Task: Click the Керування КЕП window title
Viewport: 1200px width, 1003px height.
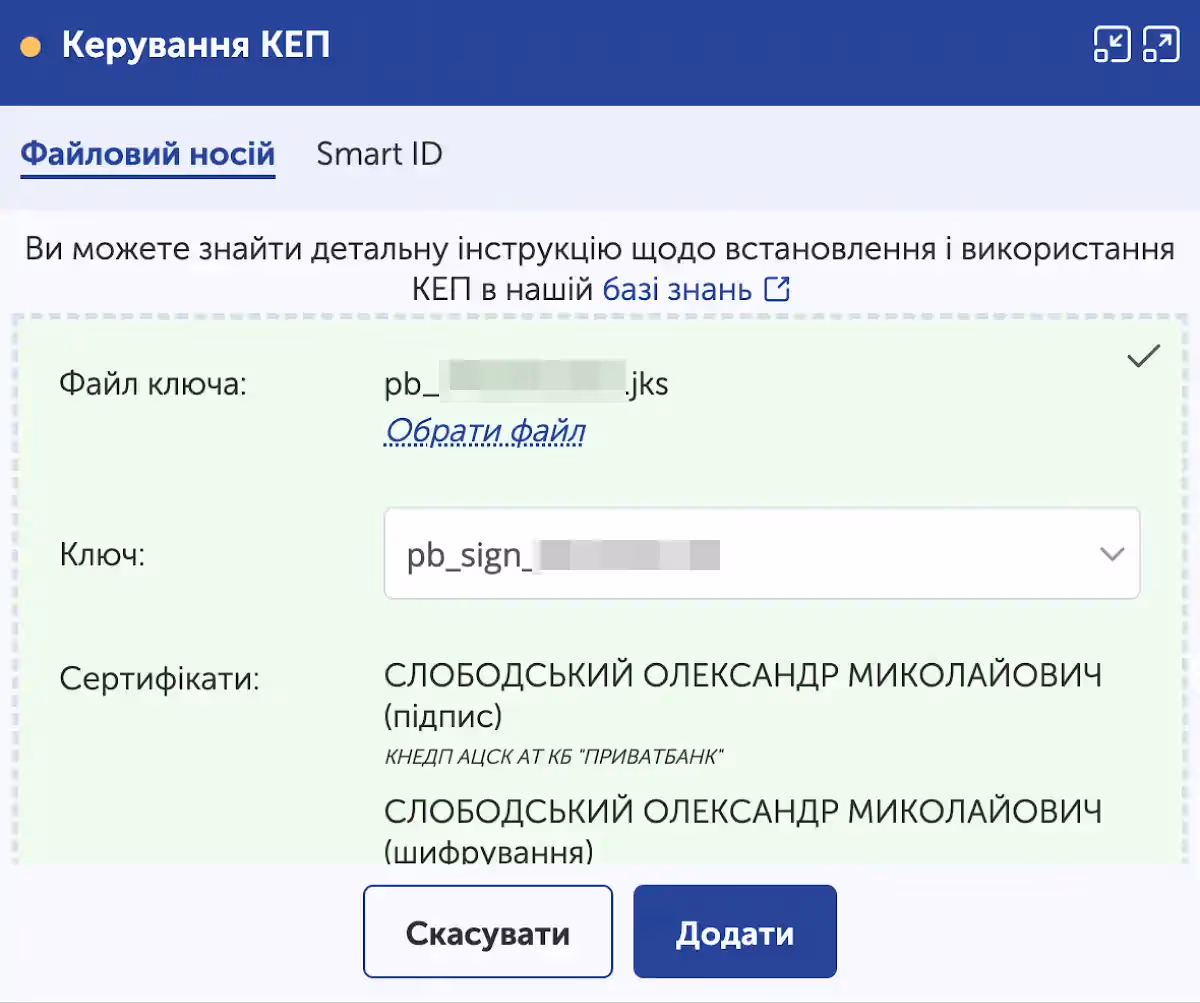Action: (x=196, y=44)
